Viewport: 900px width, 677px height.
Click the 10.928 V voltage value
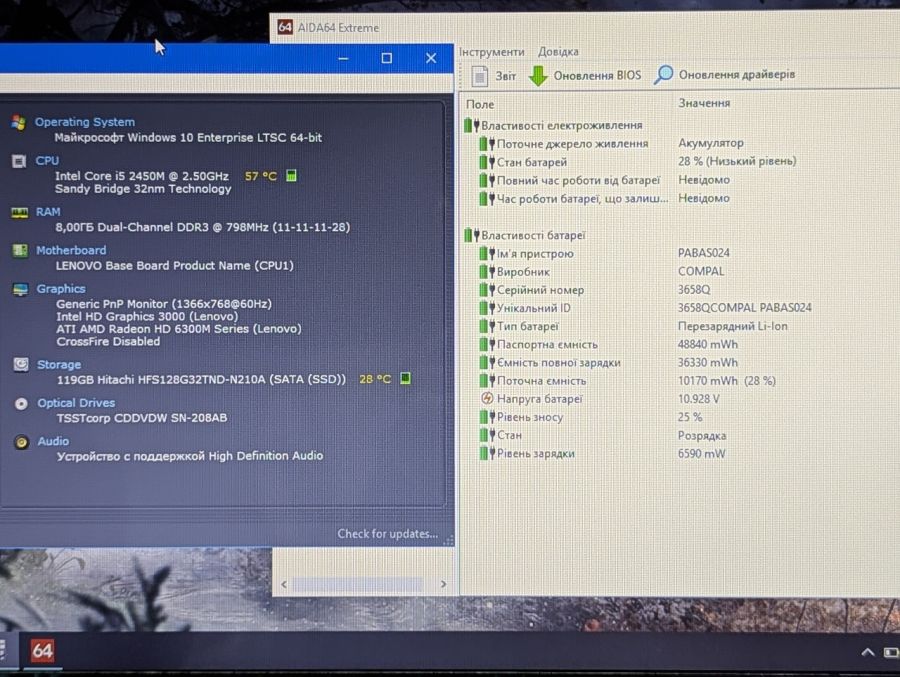(699, 399)
